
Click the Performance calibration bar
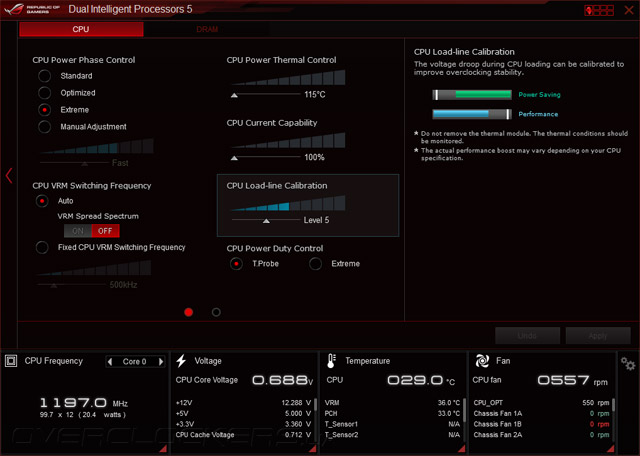coord(472,114)
